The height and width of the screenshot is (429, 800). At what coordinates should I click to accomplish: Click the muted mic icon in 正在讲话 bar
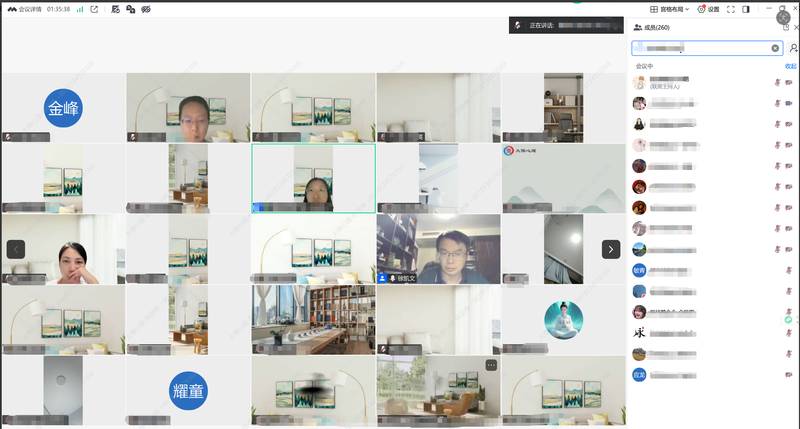[518, 25]
